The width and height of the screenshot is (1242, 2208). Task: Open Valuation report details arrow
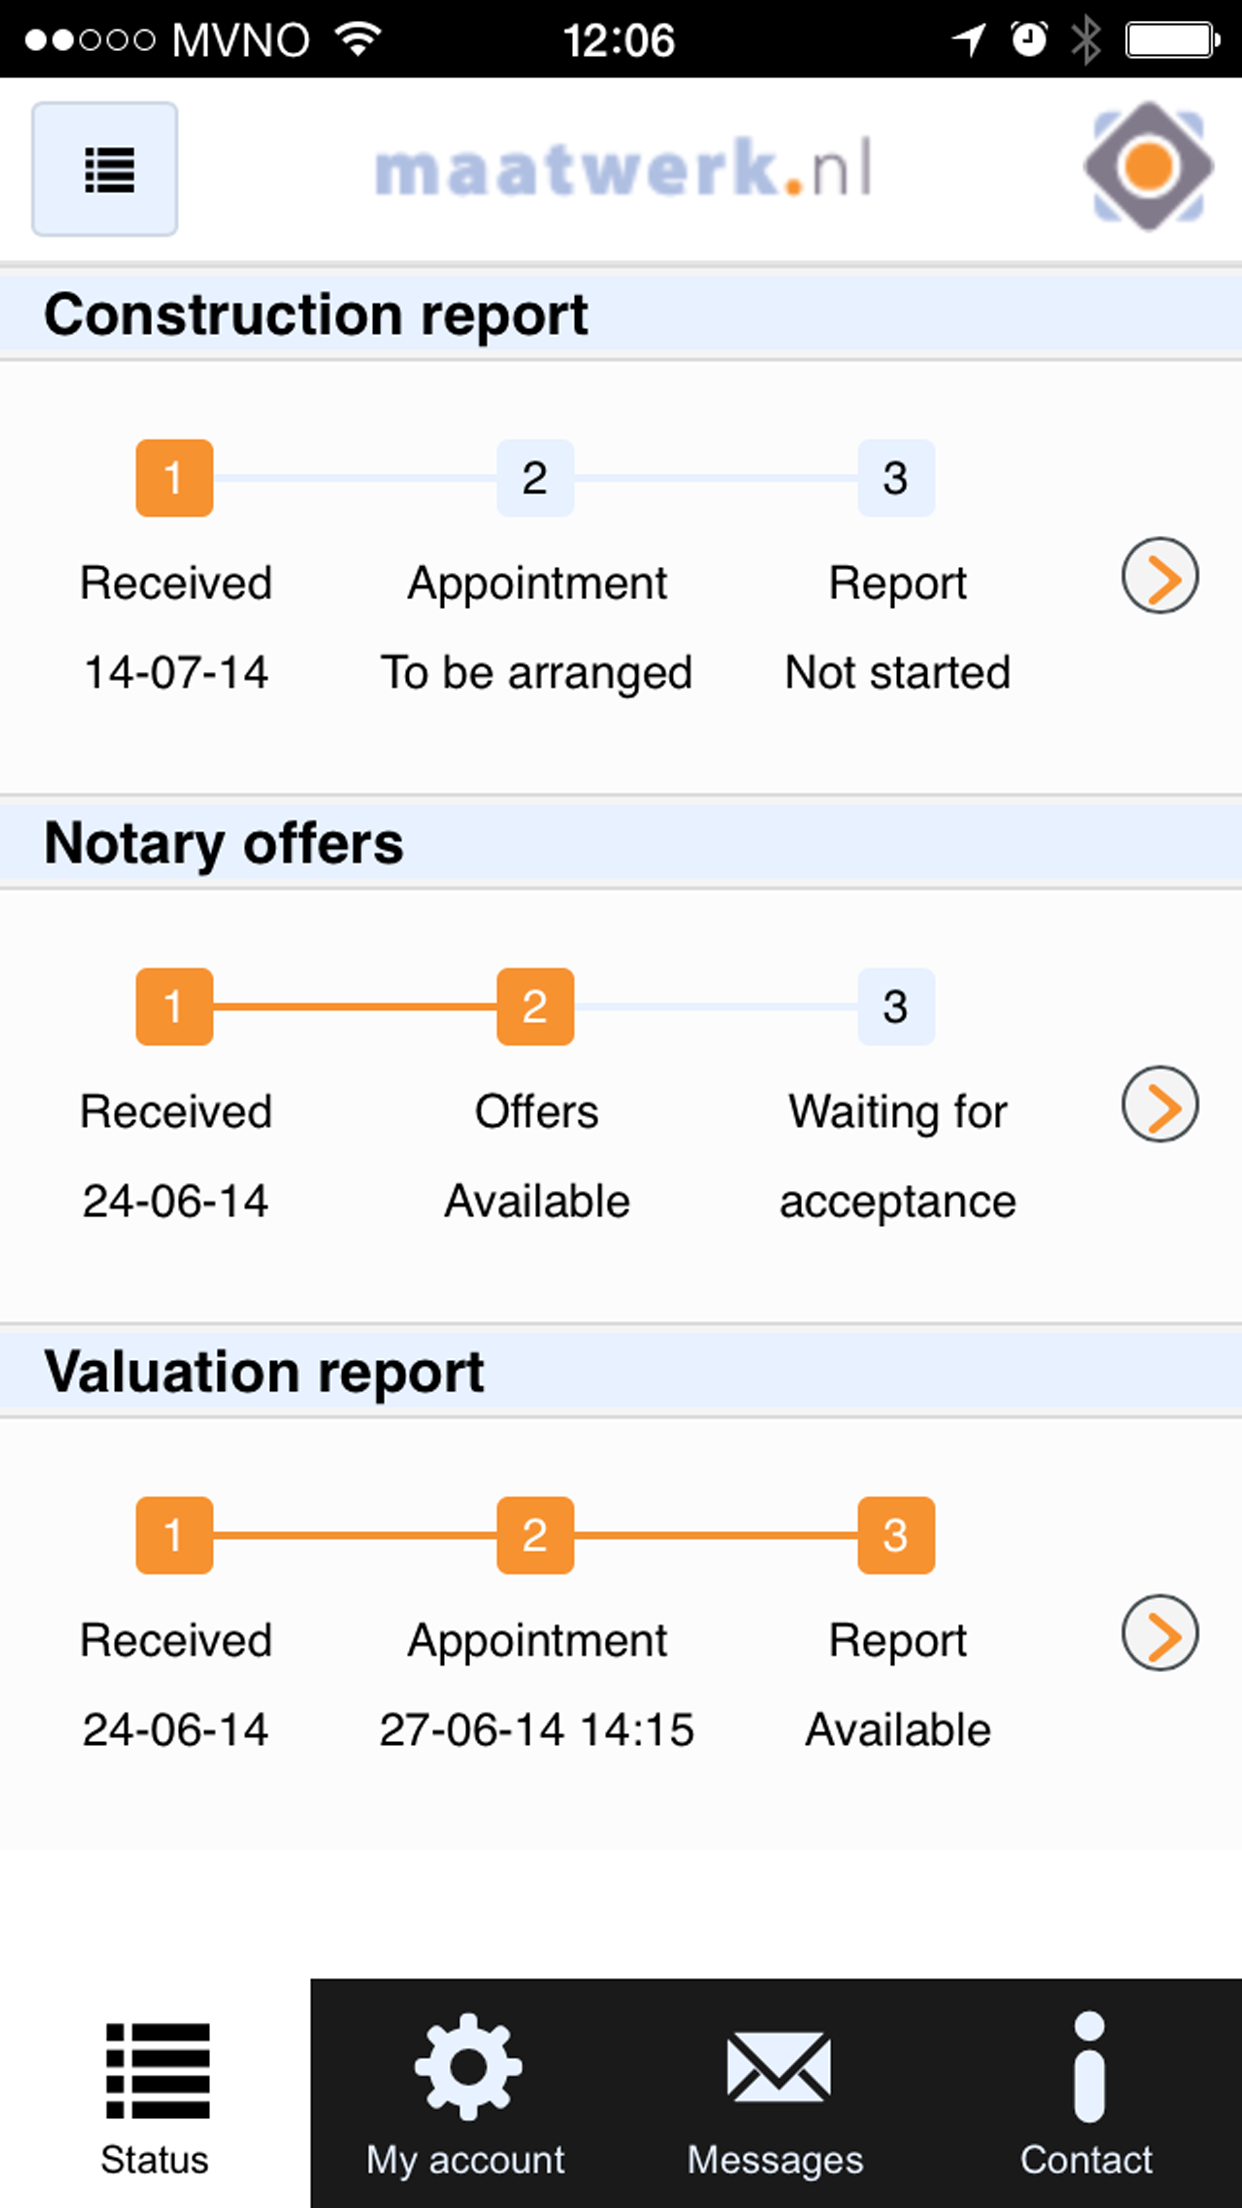pyautogui.click(x=1160, y=1633)
